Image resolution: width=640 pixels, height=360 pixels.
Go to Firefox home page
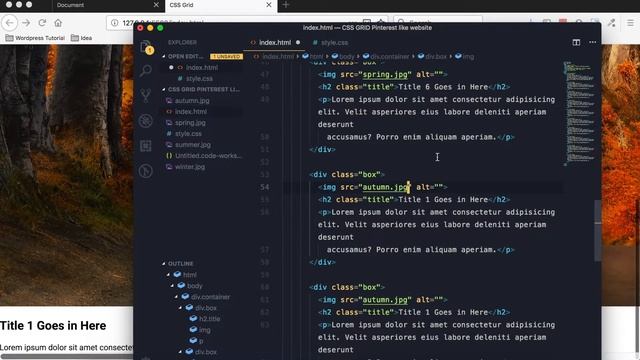[58, 23]
